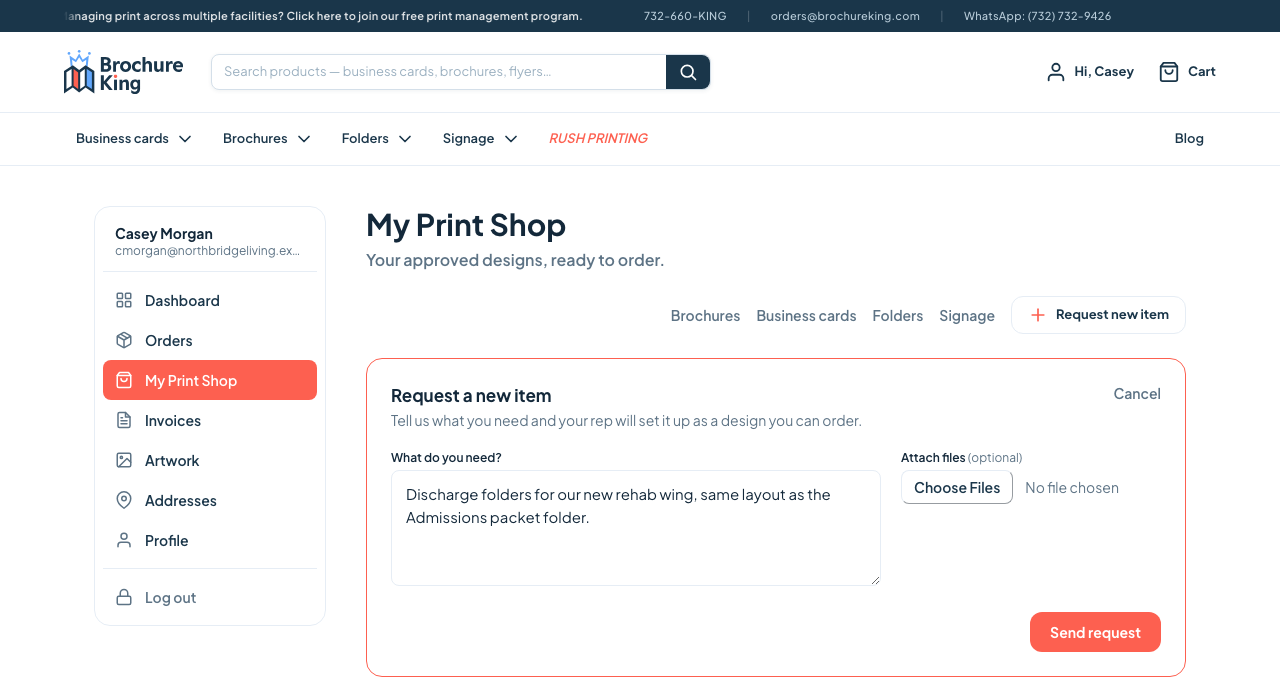Click the orders@brochureking.com email link
Viewport: 1280px width, 700px height.
(845, 16)
